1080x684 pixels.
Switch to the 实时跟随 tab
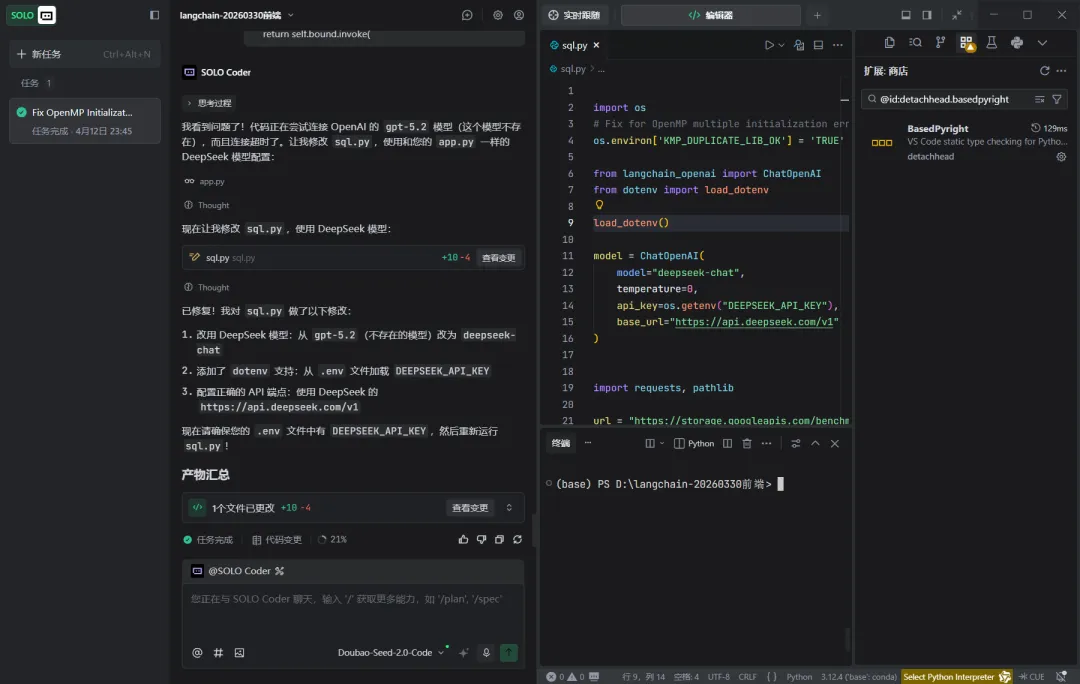(574, 15)
